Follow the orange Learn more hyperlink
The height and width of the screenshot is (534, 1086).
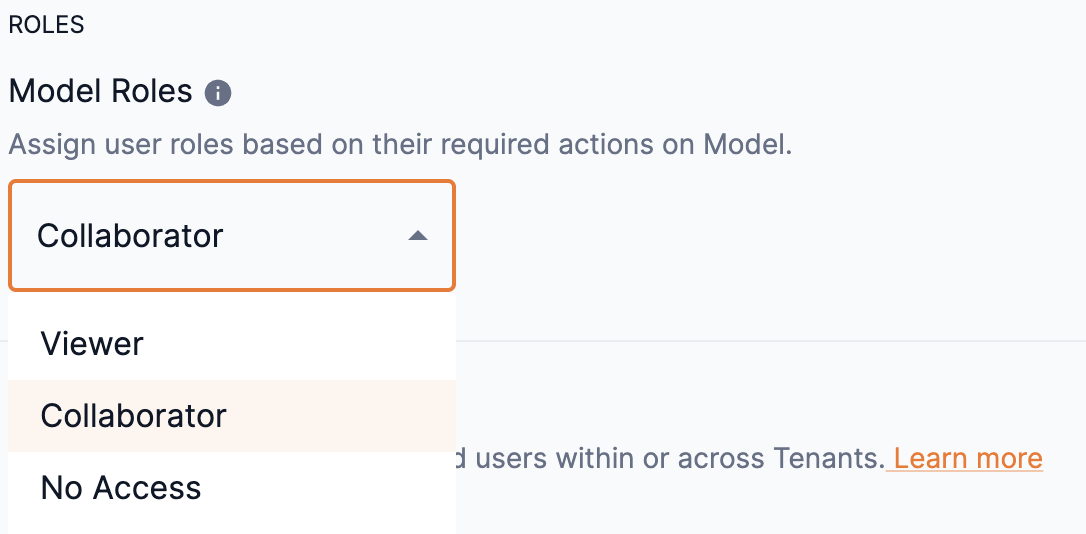(x=968, y=458)
